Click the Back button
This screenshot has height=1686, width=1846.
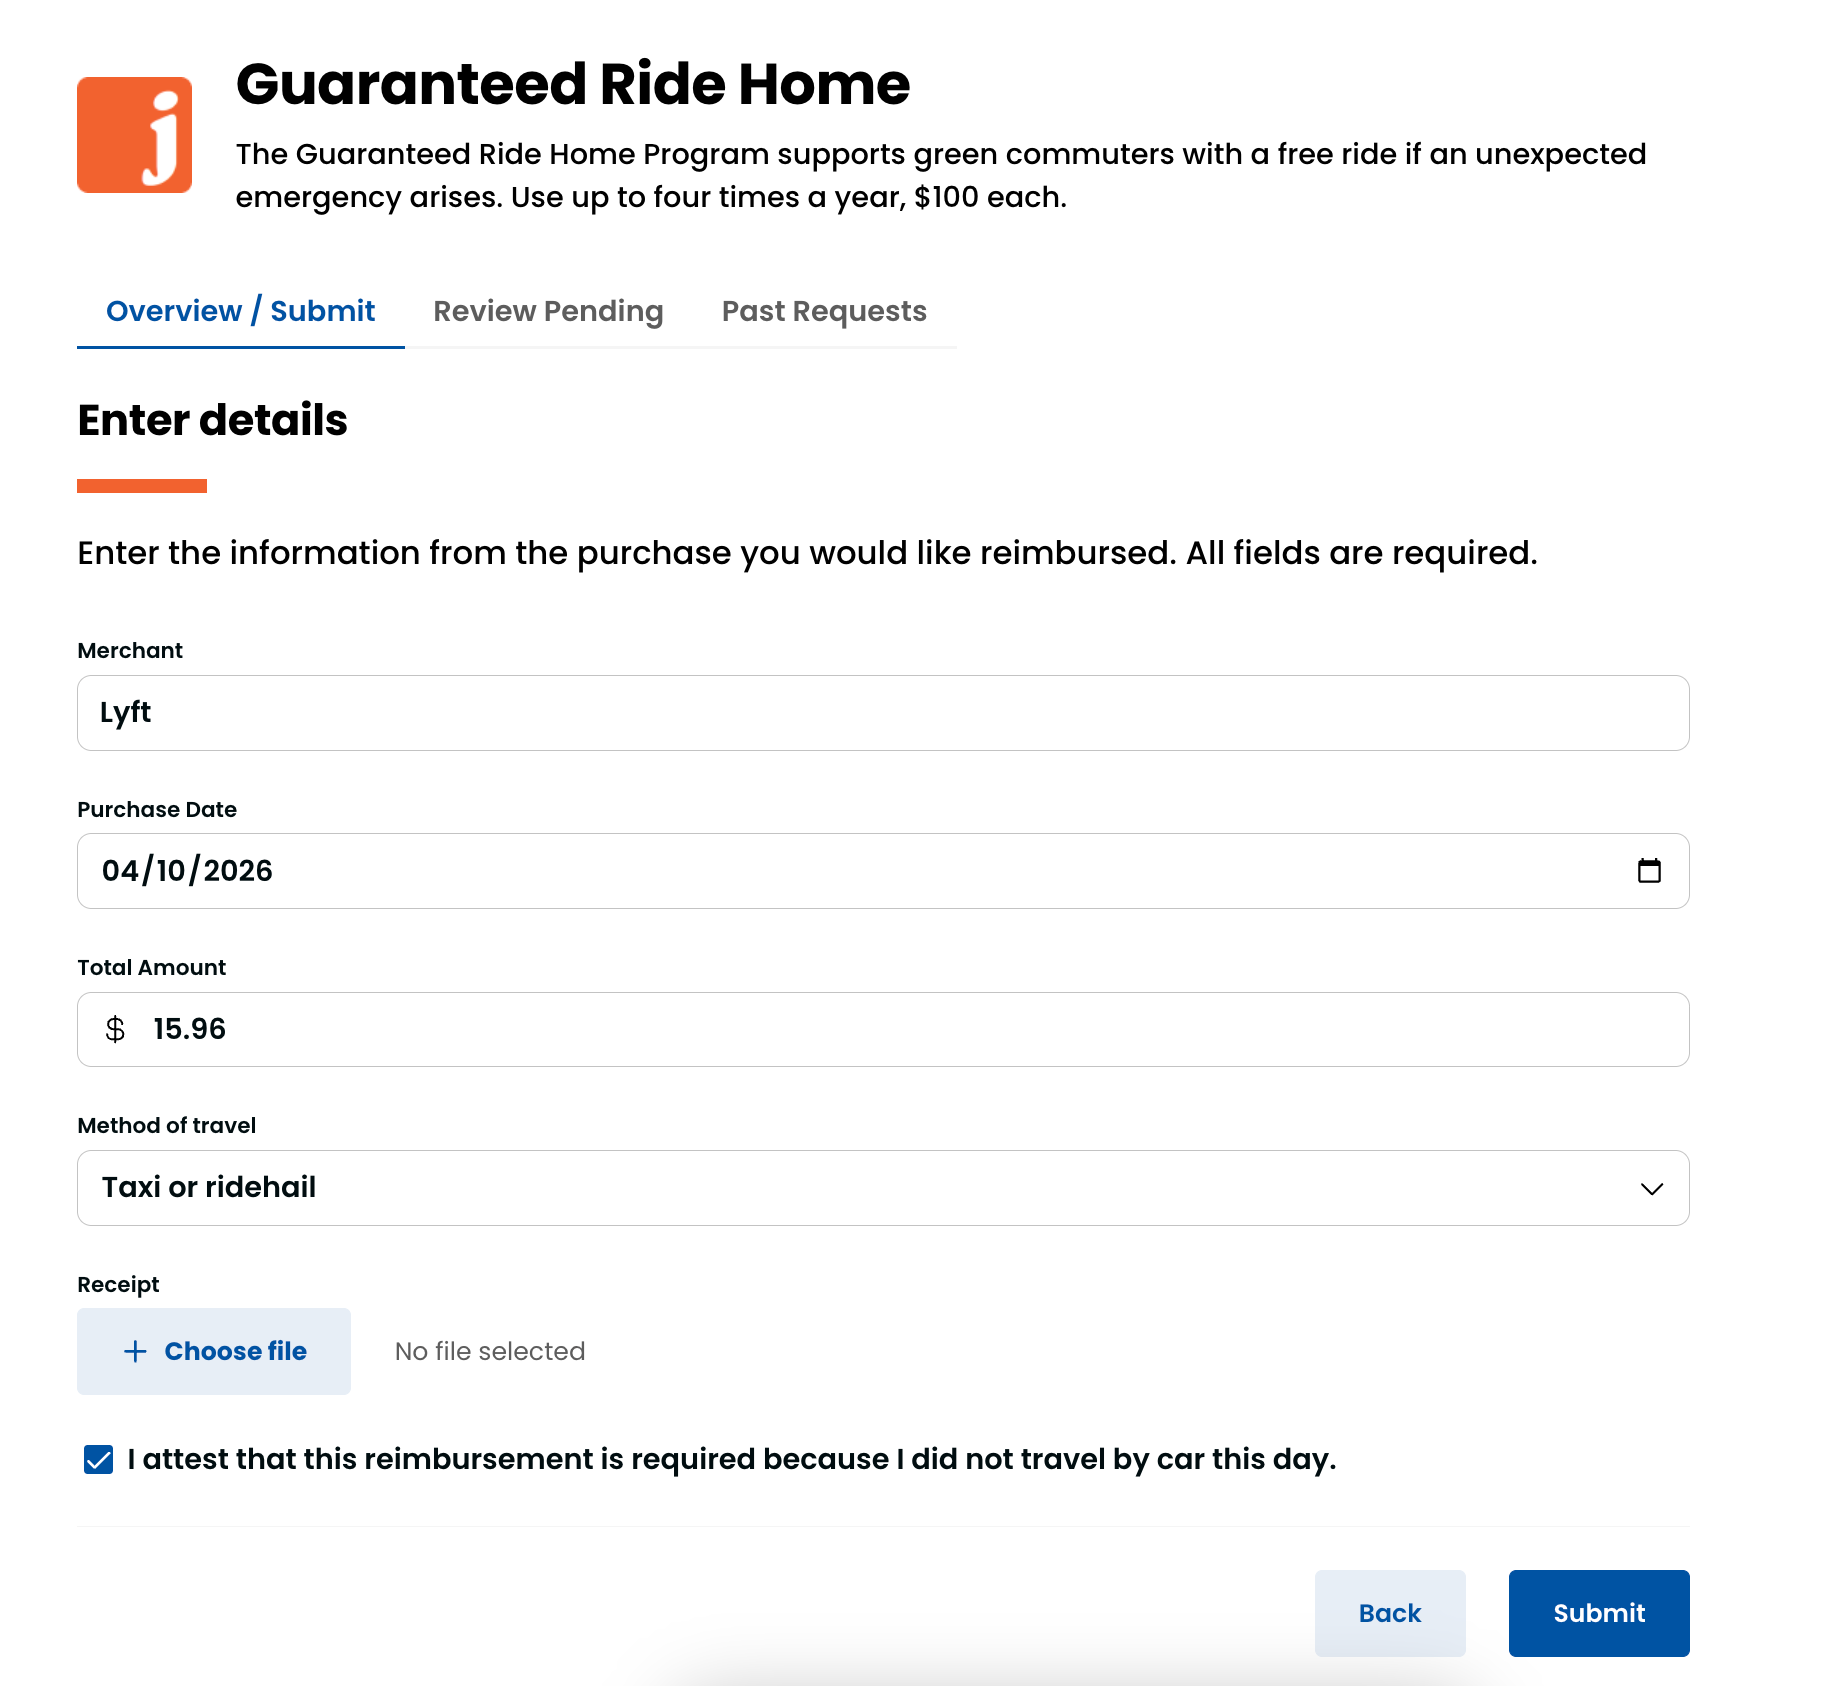tap(1389, 1613)
